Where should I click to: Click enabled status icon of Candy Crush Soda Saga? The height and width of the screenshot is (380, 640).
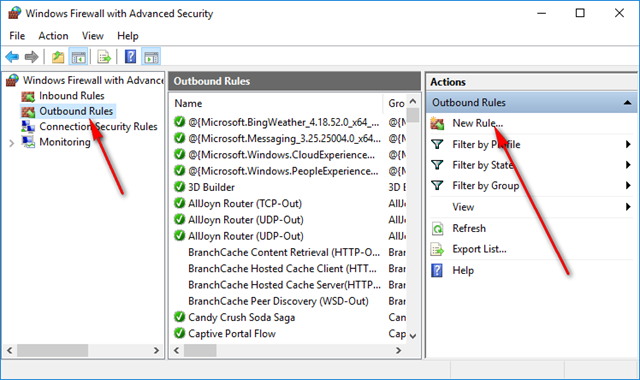tap(180, 317)
